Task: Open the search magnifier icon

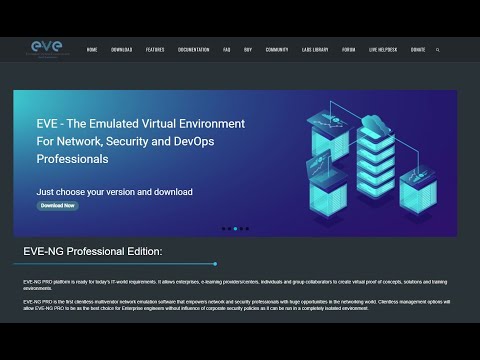Action: pos(438,50)
